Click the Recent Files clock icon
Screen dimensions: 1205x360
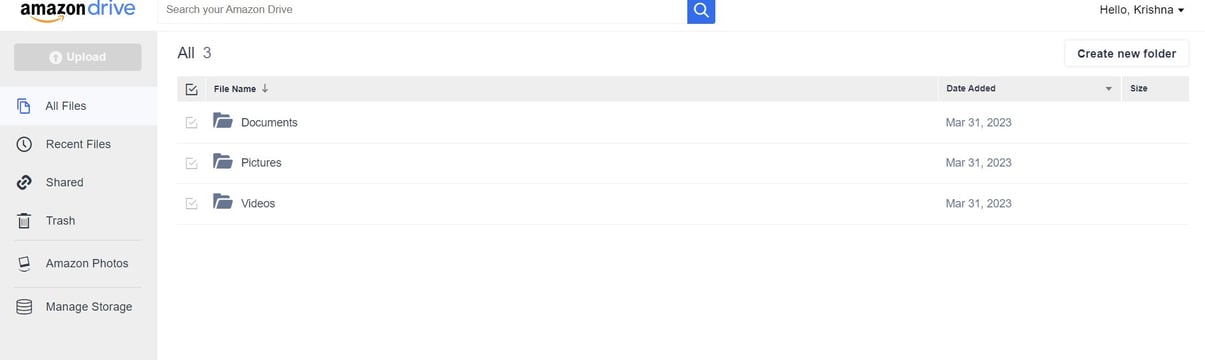[24, 144]
